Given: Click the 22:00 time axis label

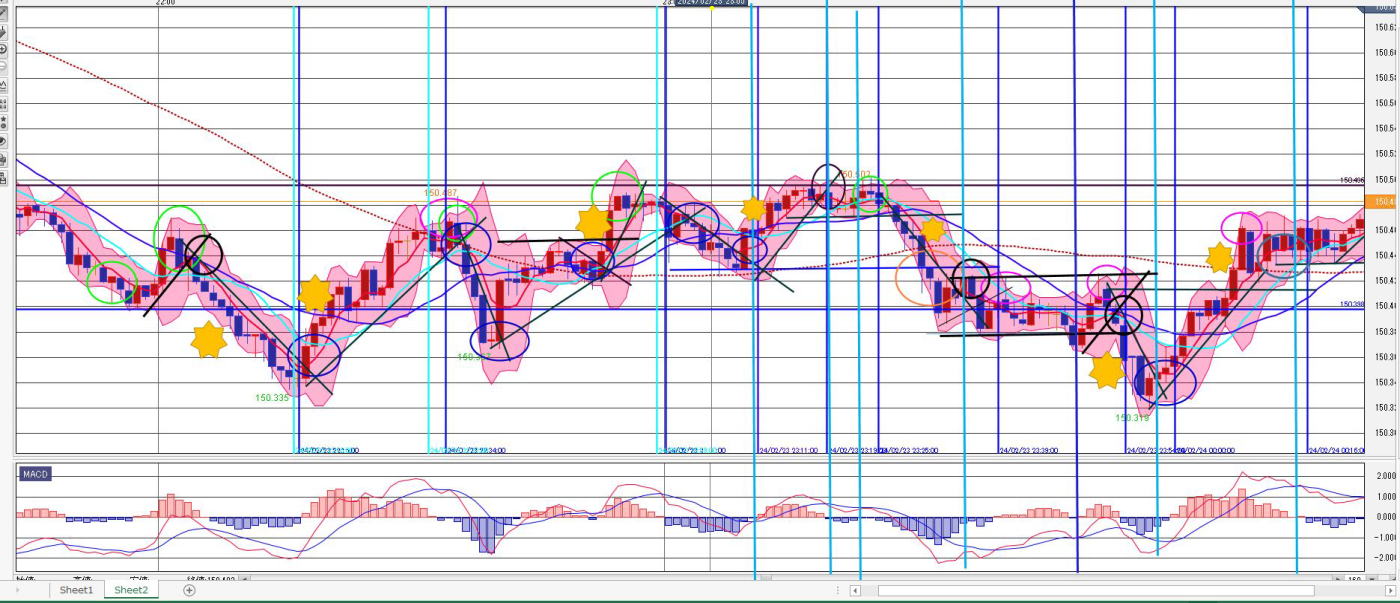Looking at the screenshot, I should (166, 3).
